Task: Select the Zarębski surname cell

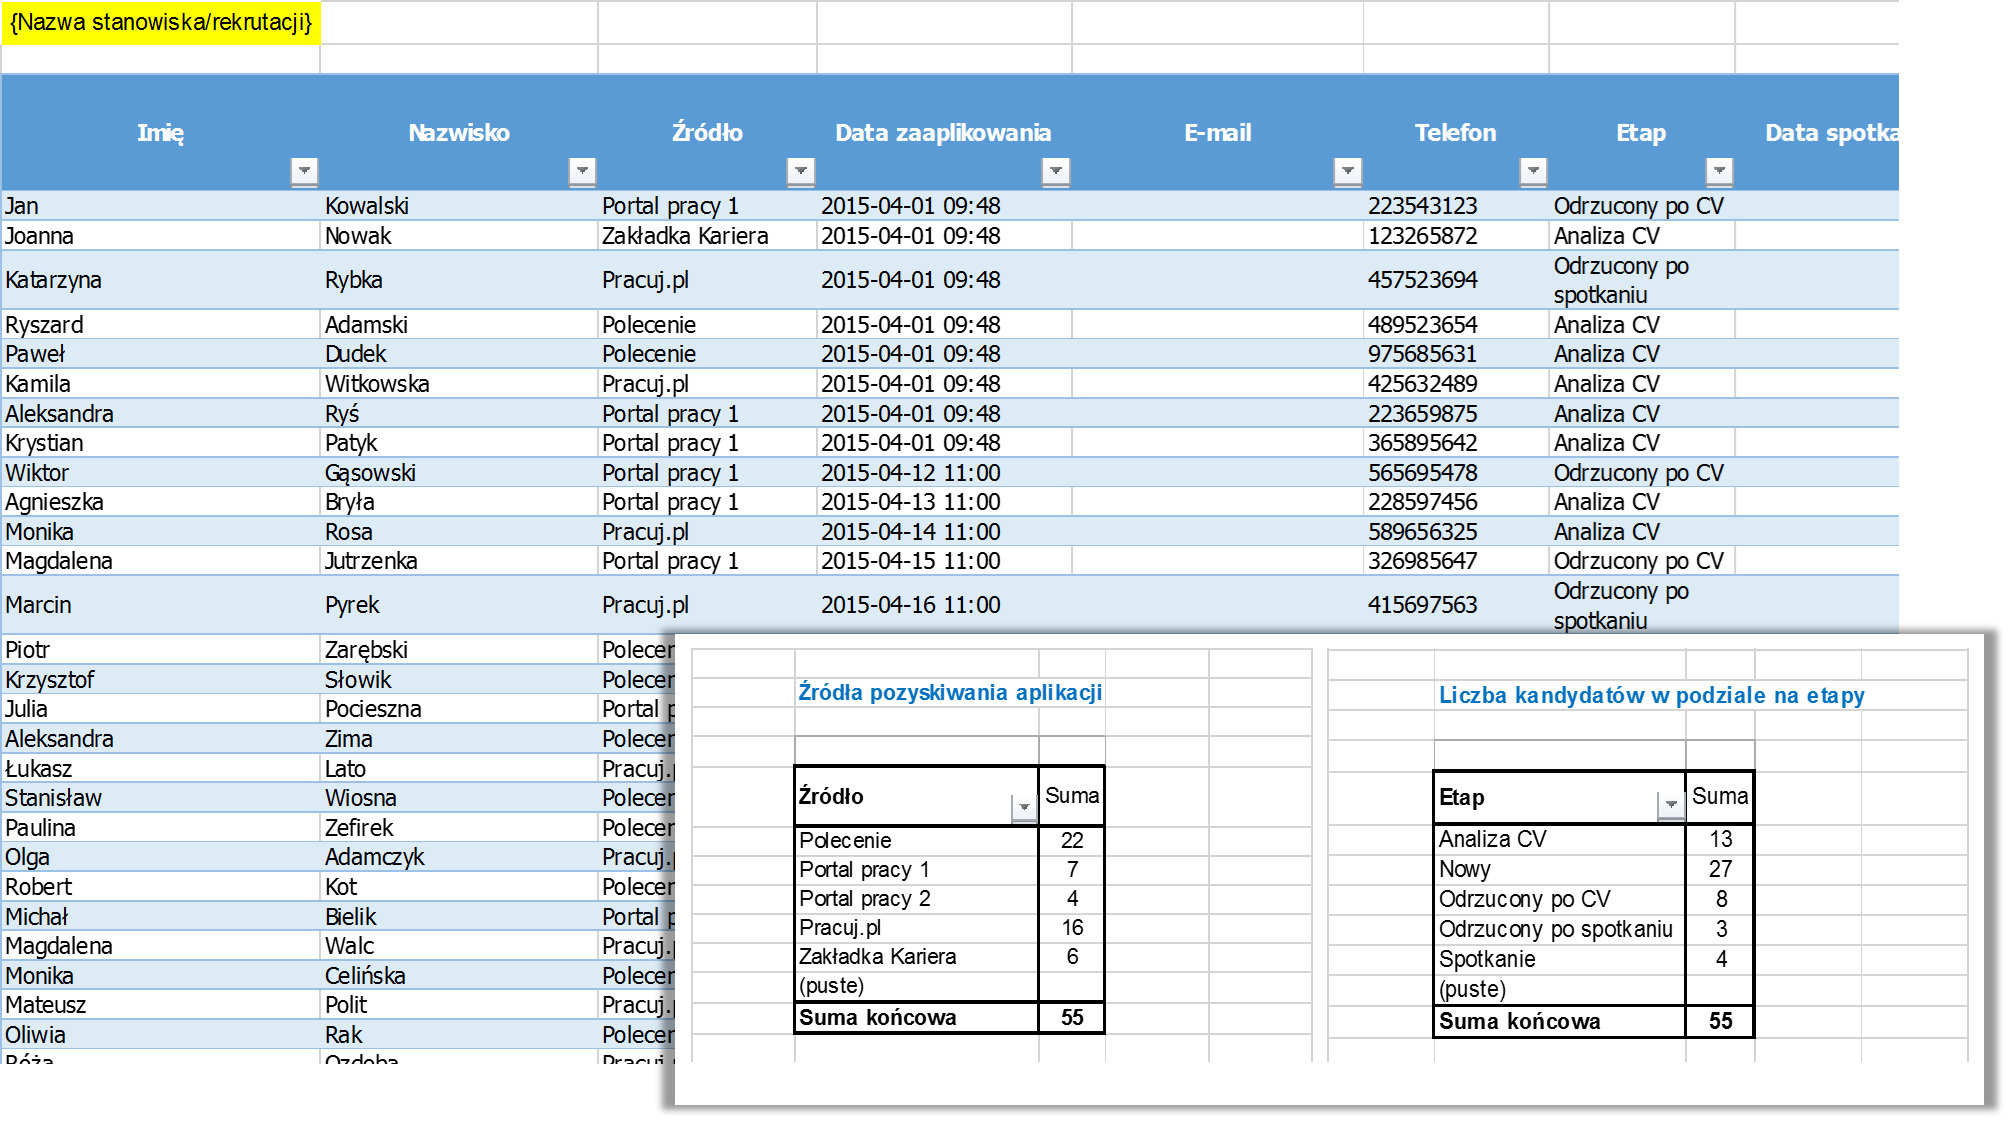Action: coord(459,650)
